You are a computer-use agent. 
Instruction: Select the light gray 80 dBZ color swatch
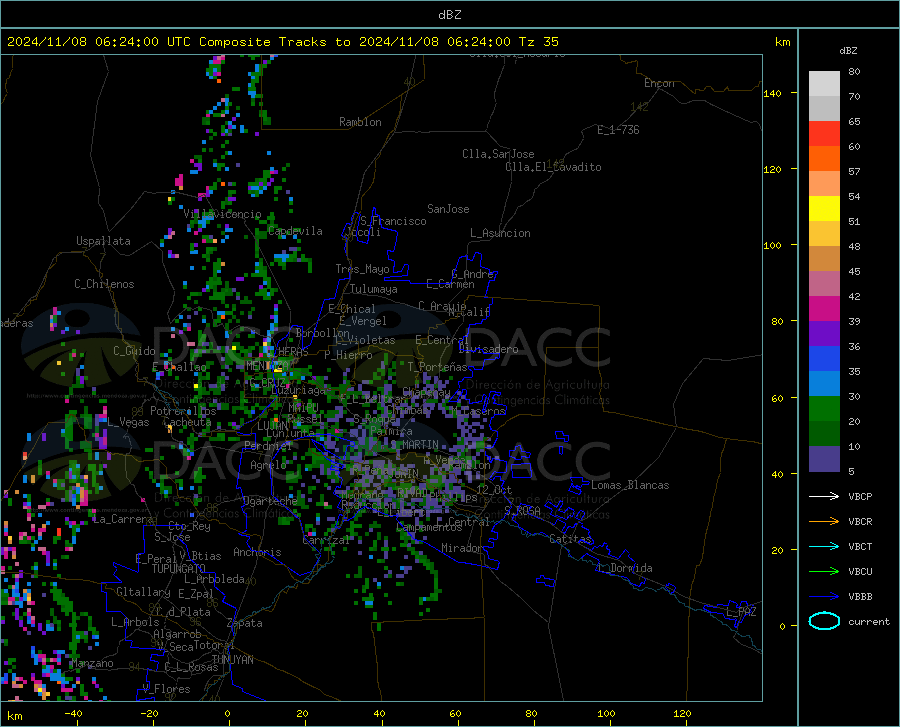824,84
